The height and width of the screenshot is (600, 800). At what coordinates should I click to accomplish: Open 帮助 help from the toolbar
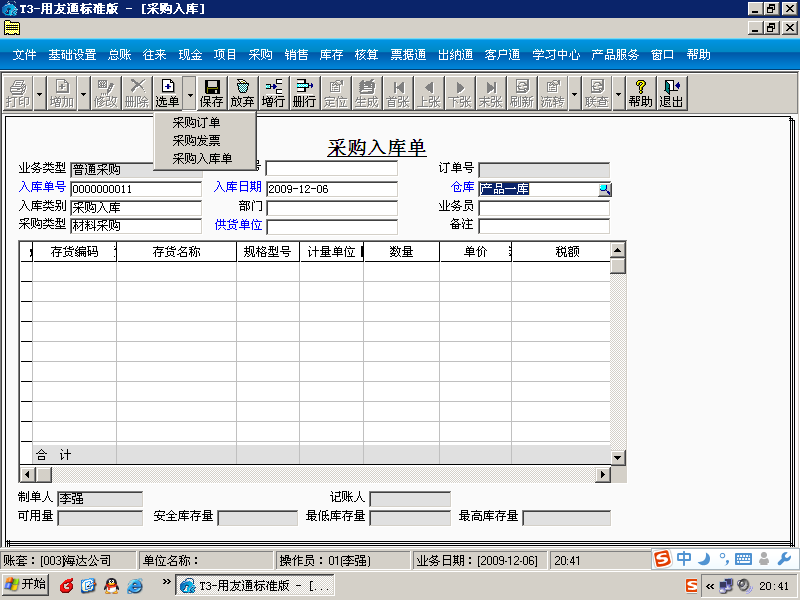pyautogui.click(x=640, y=93)
